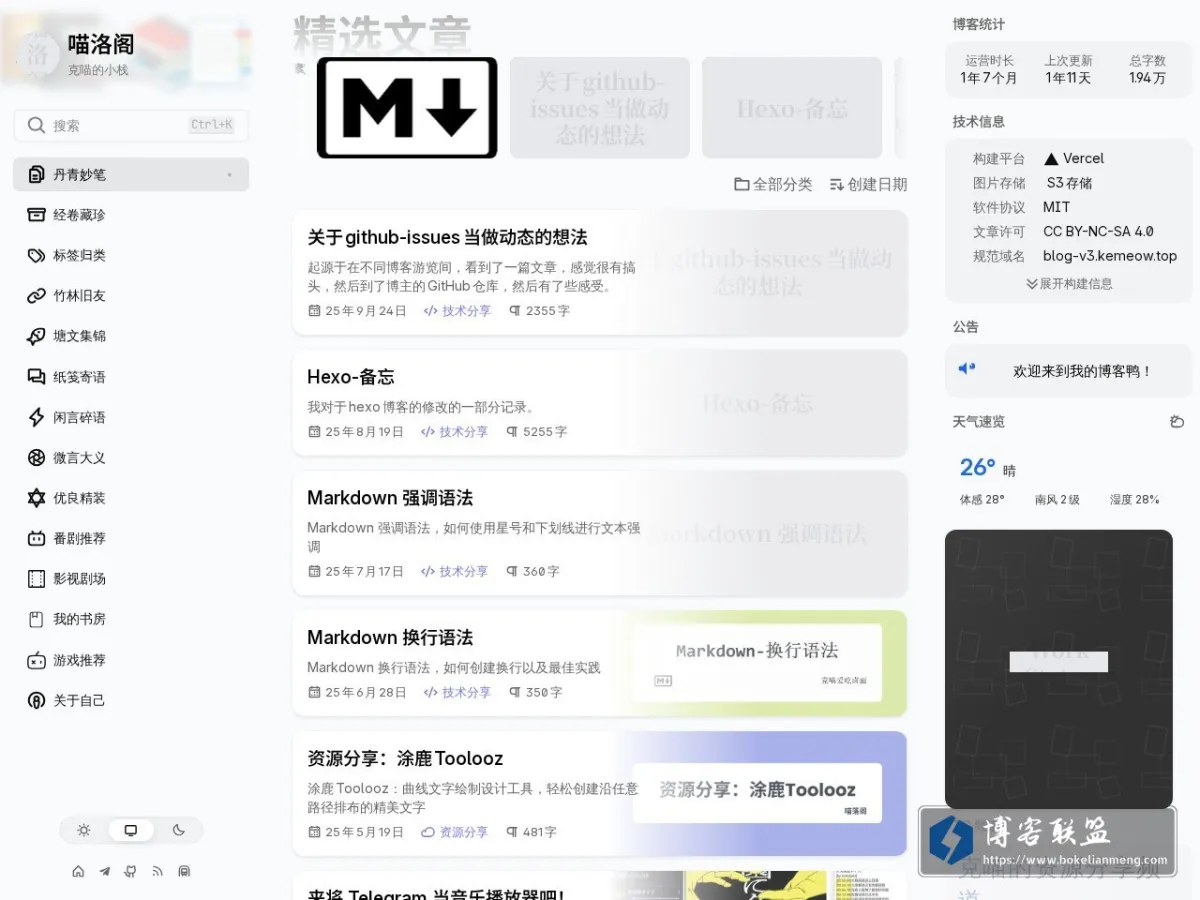Switch to dark theme moon icon
This screenshot has height=900, width=1200.
point(179,830)
